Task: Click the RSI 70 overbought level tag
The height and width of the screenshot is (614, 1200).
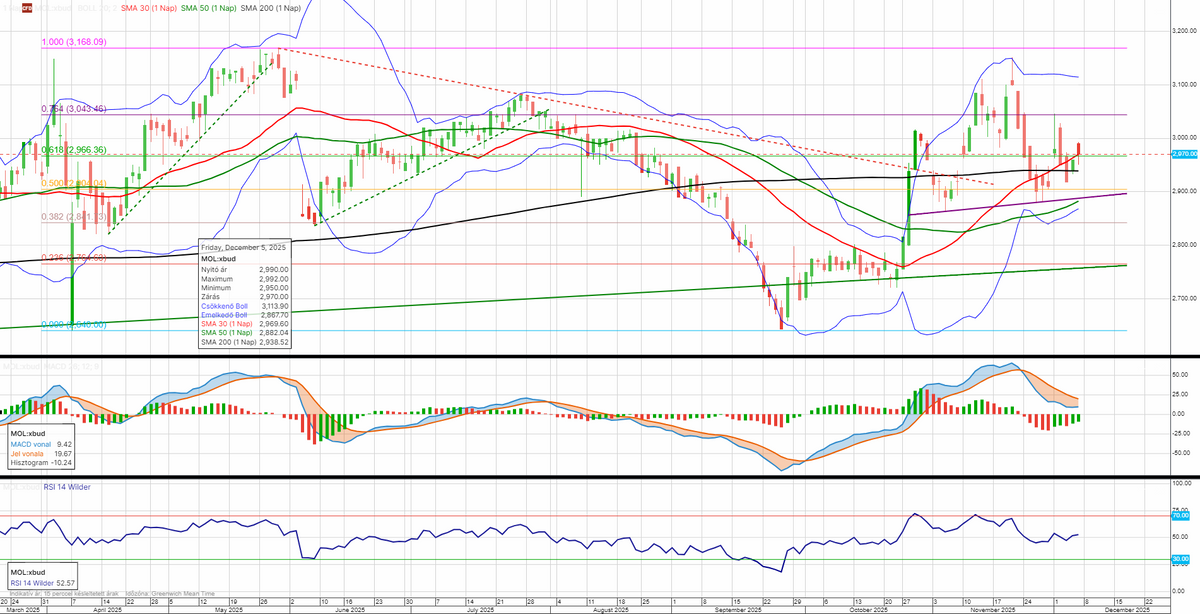Action: 1180,516
